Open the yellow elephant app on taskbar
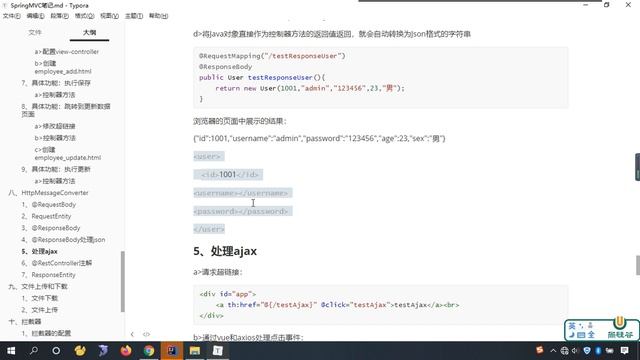Viewport: 640px width, 360px height. coord(80,351)
